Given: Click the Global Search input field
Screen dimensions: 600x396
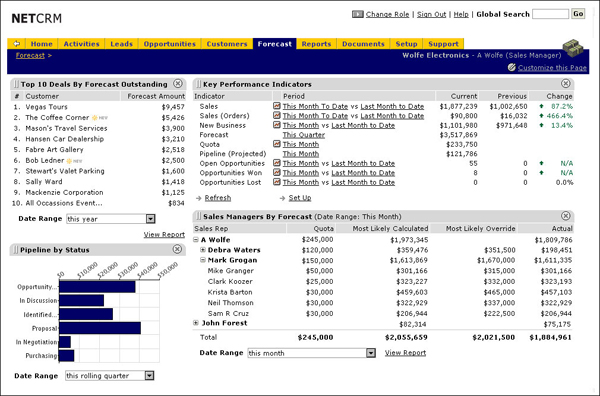Looking at the screenshot, I should [x=550, y=14].
